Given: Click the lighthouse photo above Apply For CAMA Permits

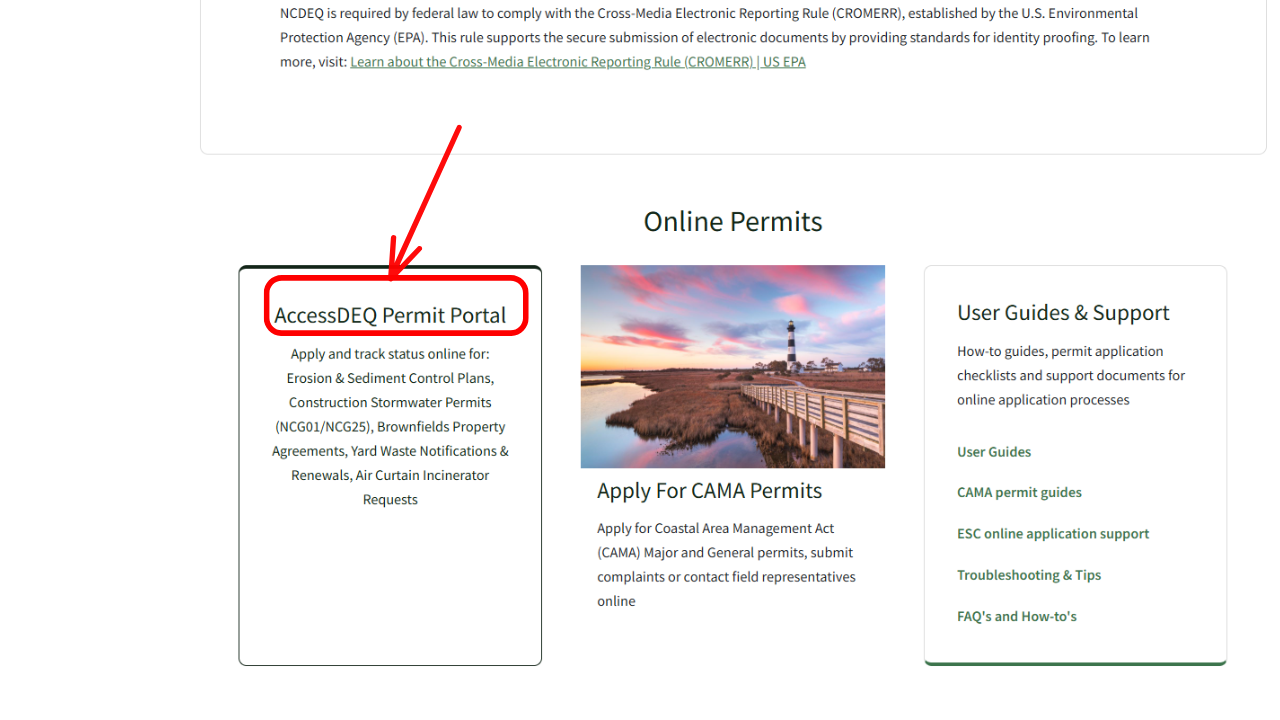Looking at the screenshot, I should point(732,366).
